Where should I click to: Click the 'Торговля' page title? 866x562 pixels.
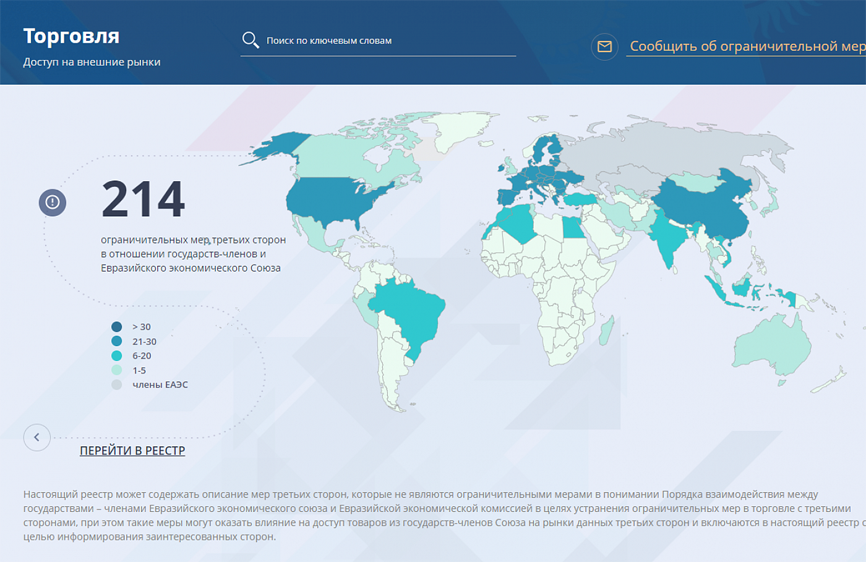[x=71, y=36]
